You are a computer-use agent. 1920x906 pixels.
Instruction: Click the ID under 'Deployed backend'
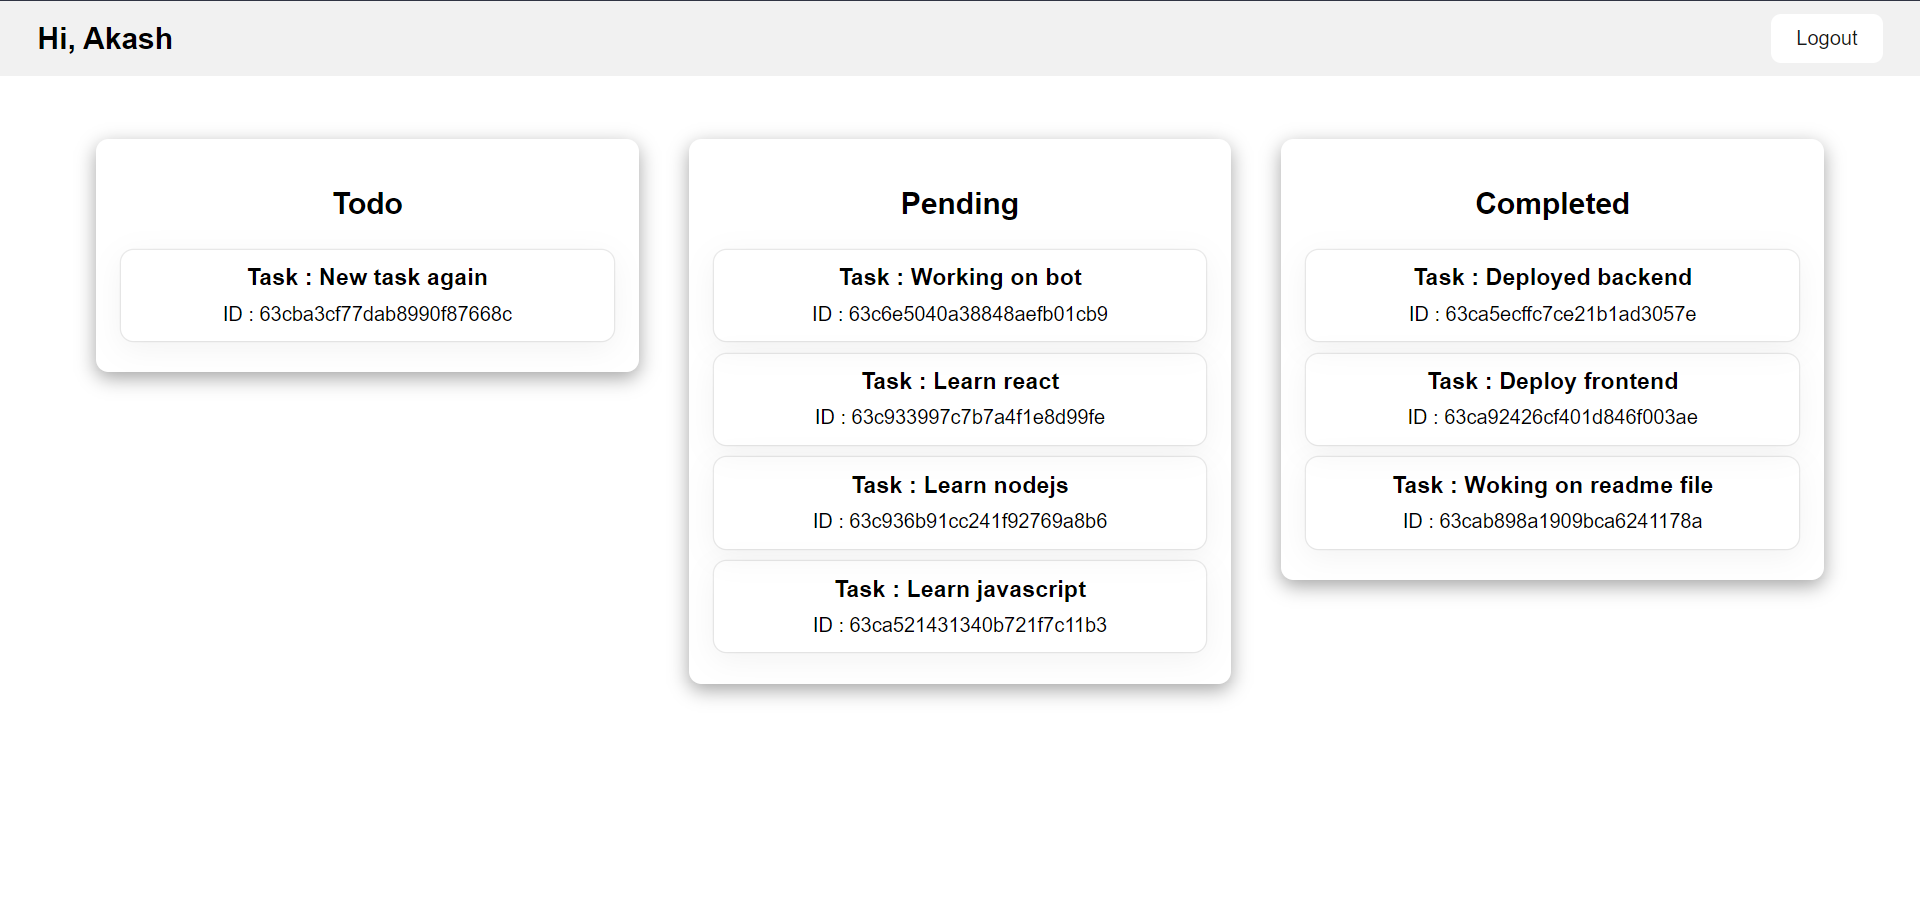tap(1551, 313)
